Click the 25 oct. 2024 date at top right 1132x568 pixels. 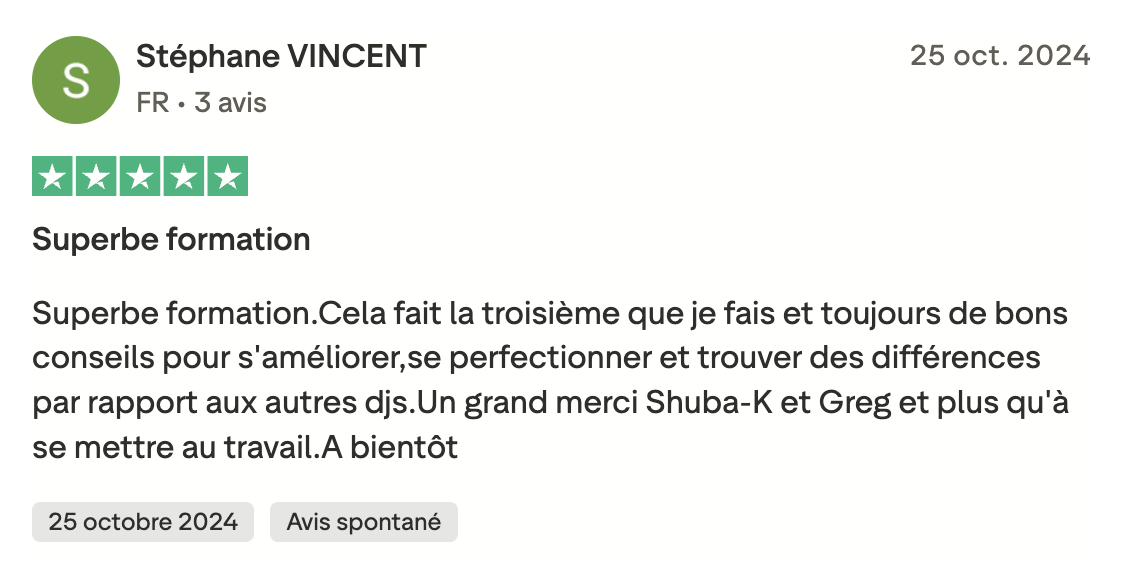[999, 56]
